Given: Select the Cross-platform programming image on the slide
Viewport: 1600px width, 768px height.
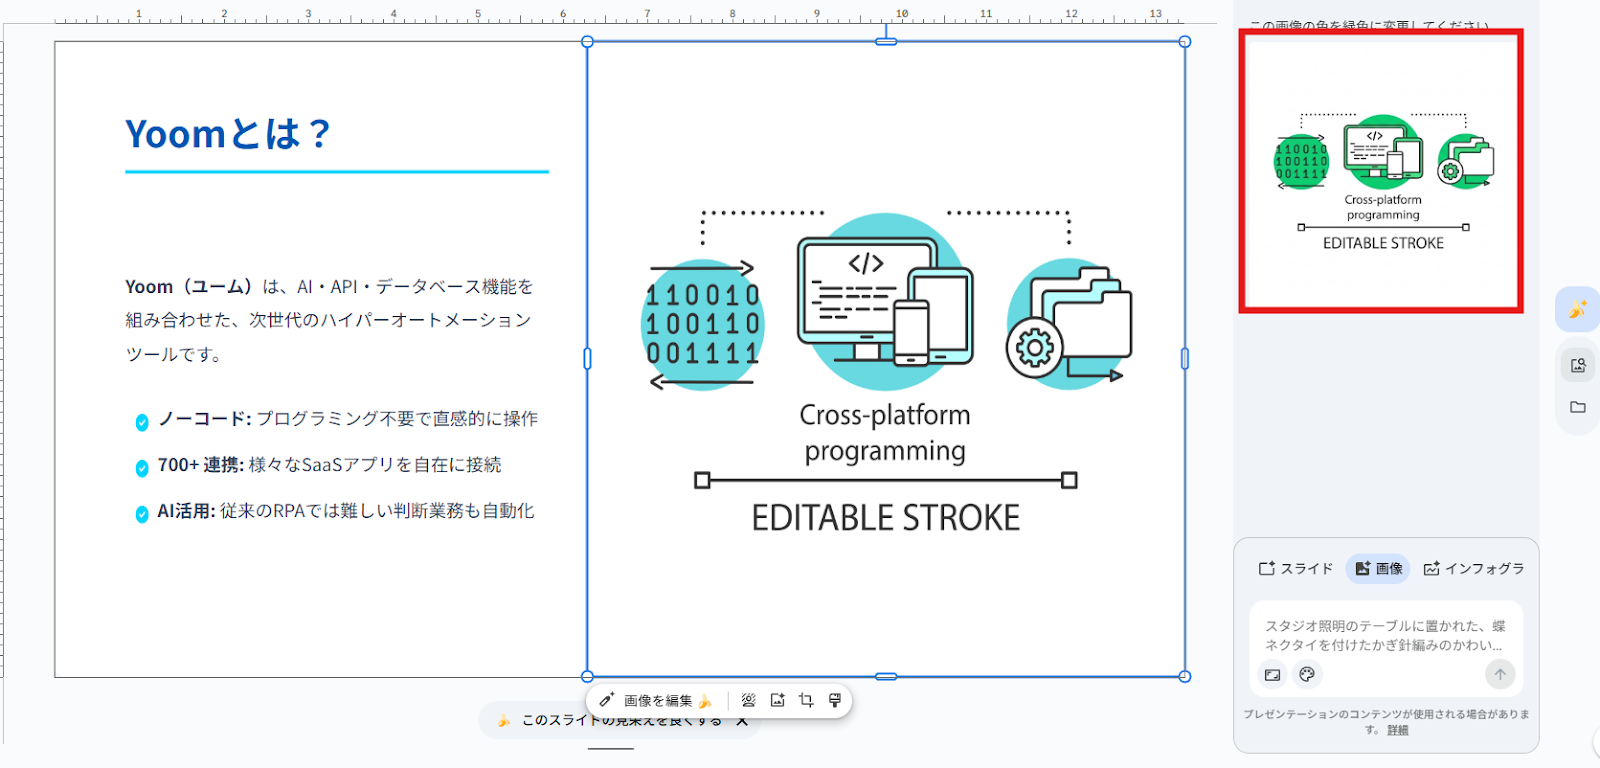Looking at the screenshot, I should [x=886, y=359].
